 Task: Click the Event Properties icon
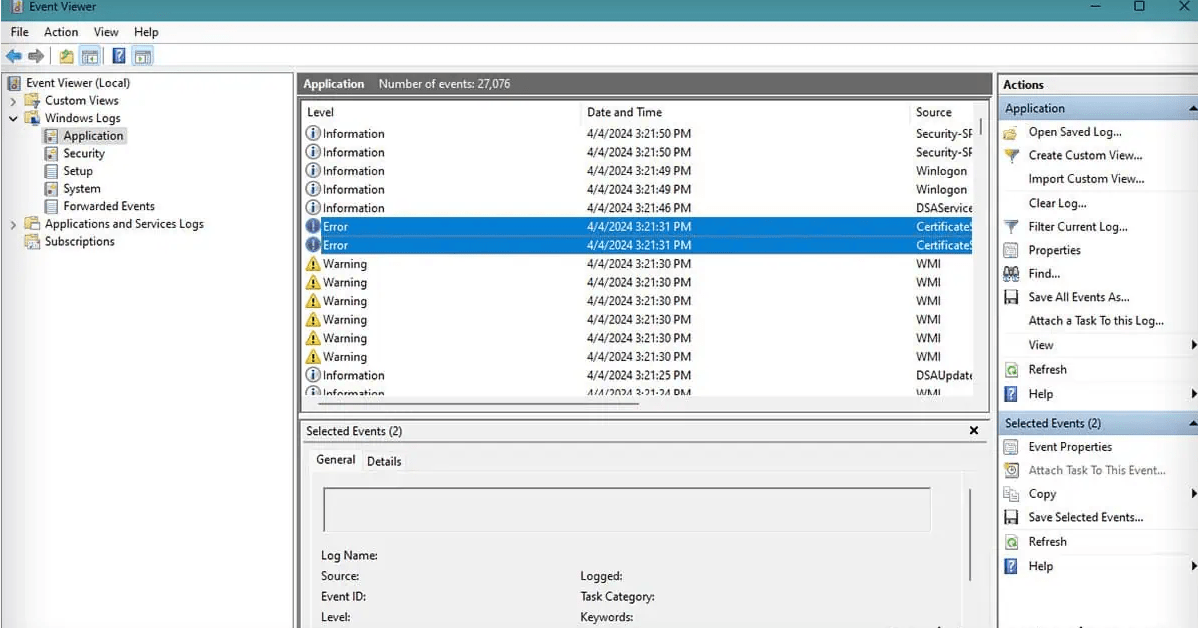[1011, 447]
